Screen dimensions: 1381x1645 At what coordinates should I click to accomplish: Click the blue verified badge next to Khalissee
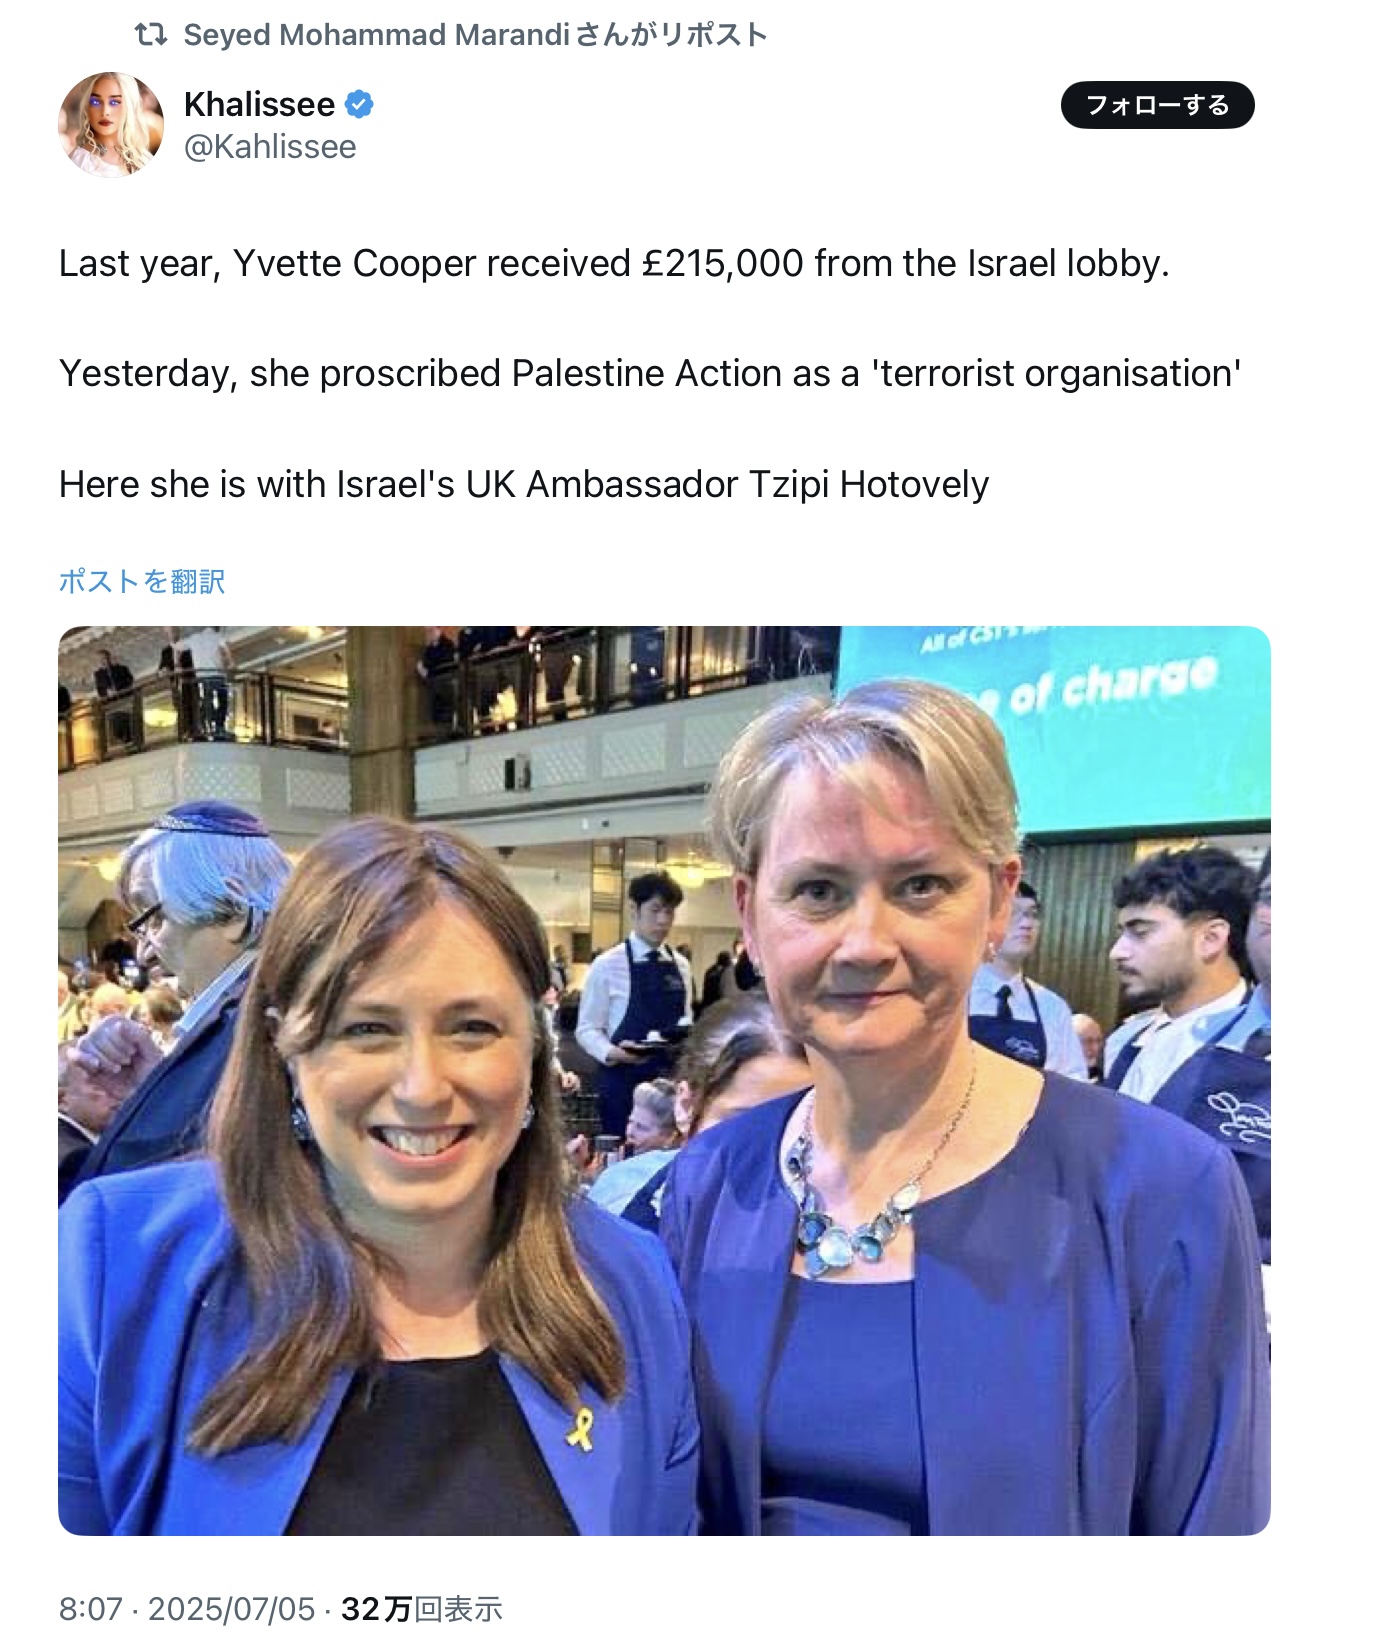click(x=359, y=104)
